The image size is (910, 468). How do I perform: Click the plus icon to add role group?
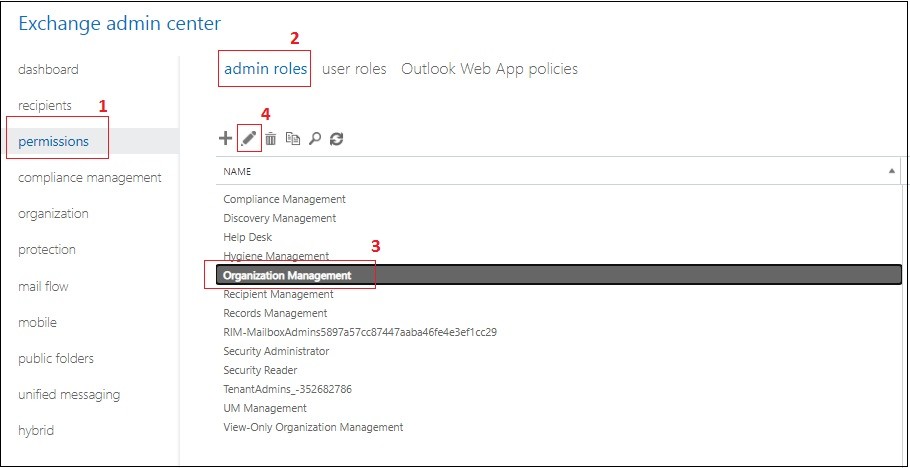(x=226, y=139)
